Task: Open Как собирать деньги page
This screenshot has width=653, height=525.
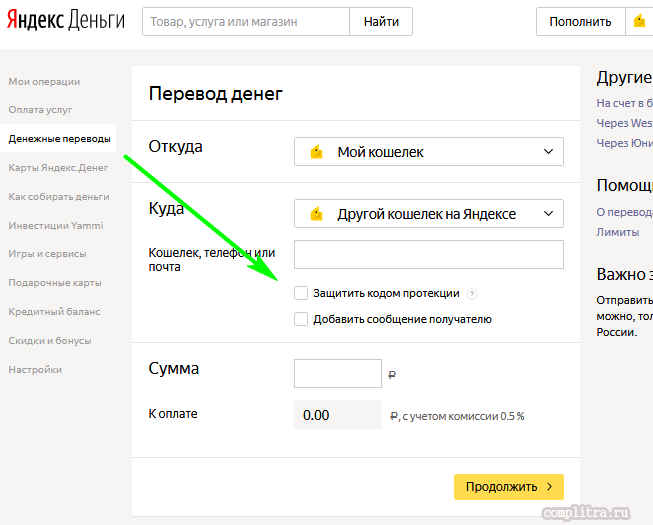Action: point(59,197)
